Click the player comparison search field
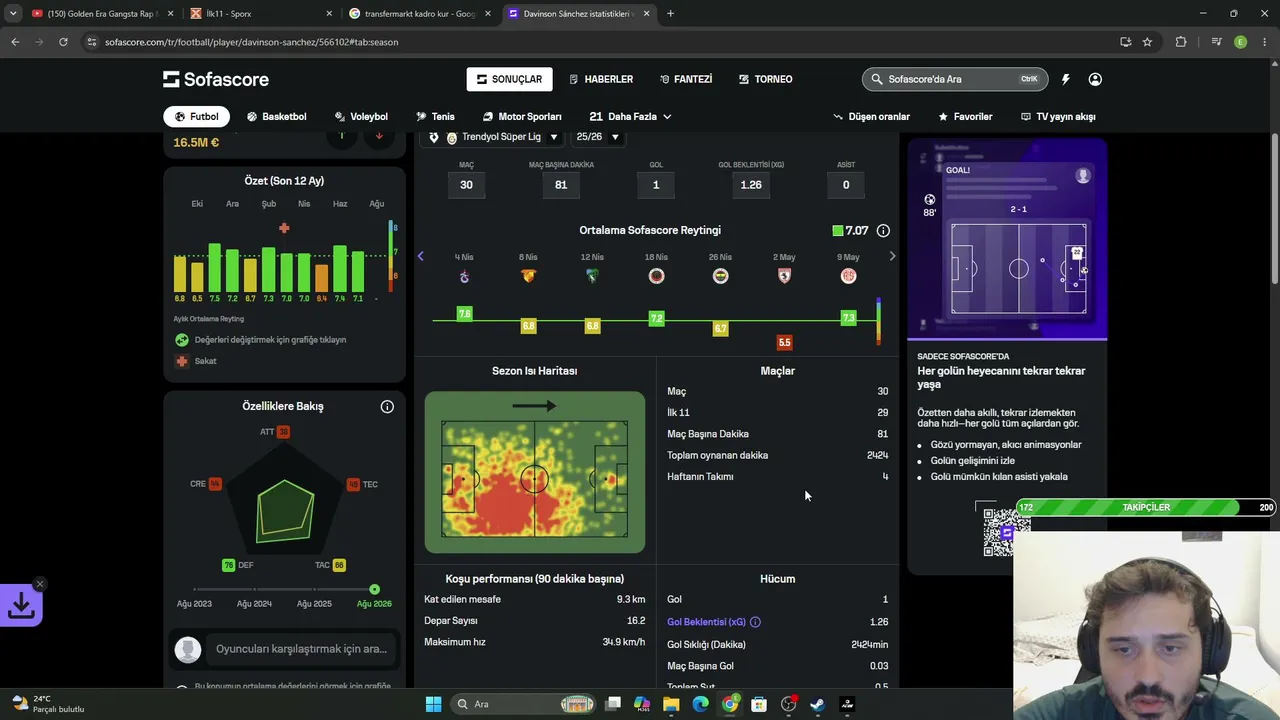 point(301,649)
